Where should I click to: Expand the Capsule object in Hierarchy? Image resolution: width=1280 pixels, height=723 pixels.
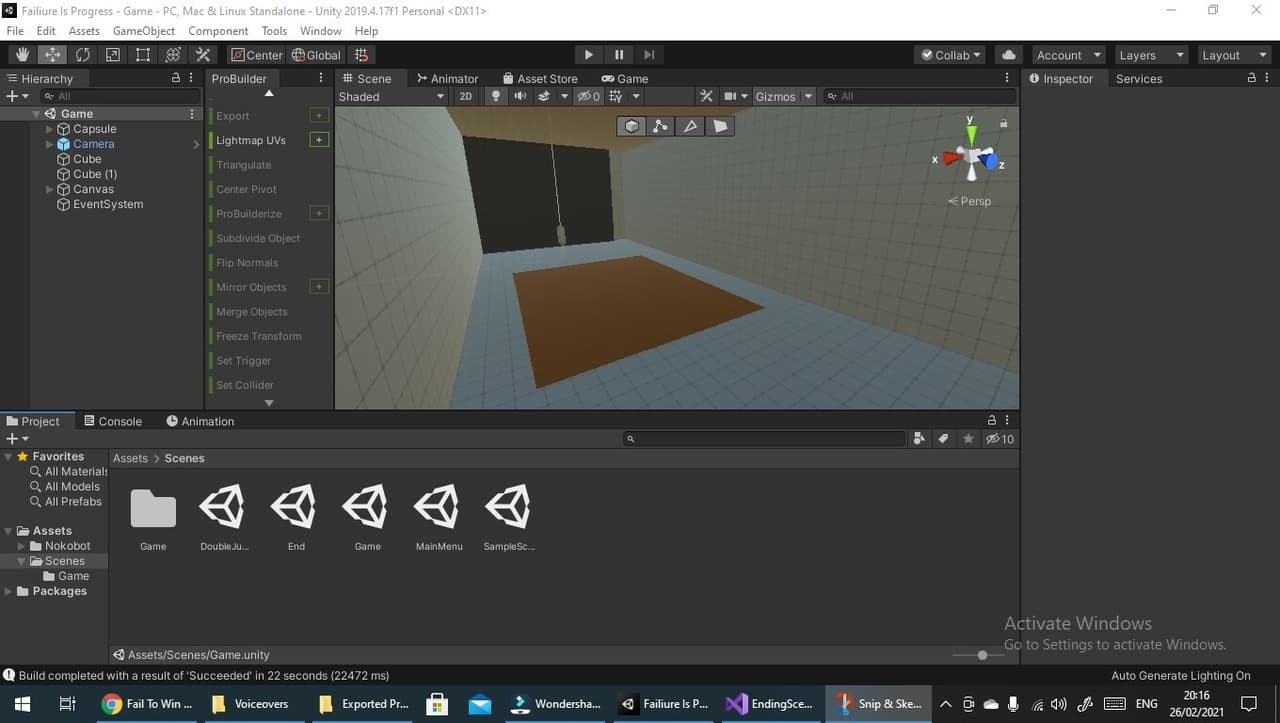point(50,129)
